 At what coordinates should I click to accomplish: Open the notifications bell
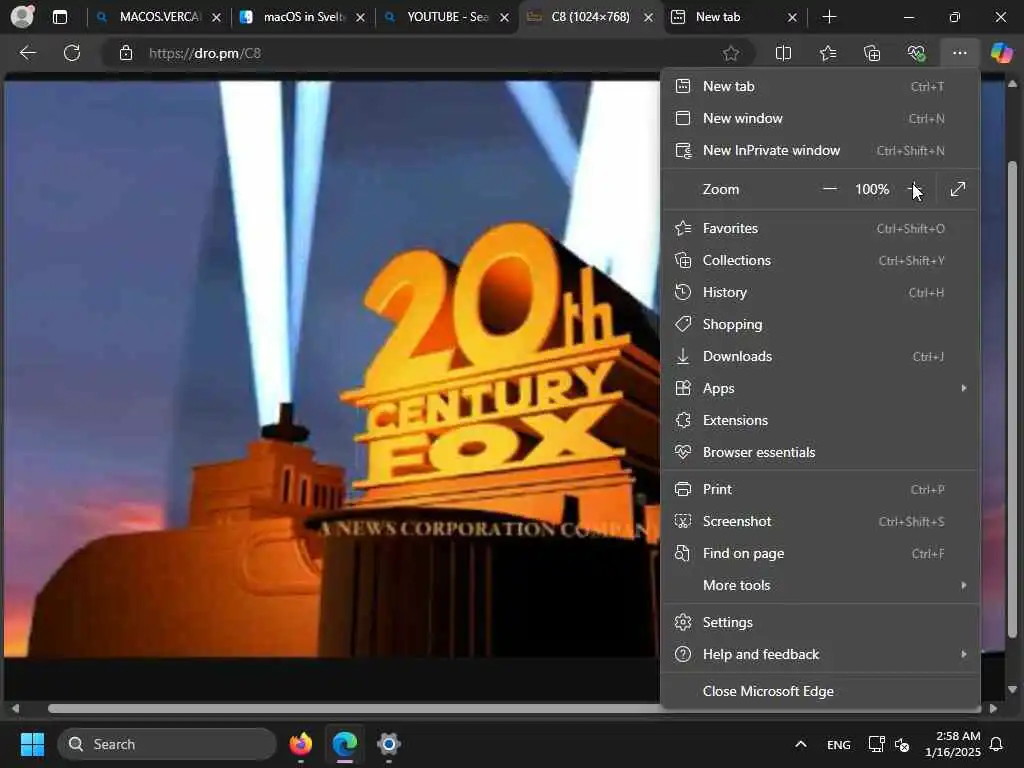997,744
